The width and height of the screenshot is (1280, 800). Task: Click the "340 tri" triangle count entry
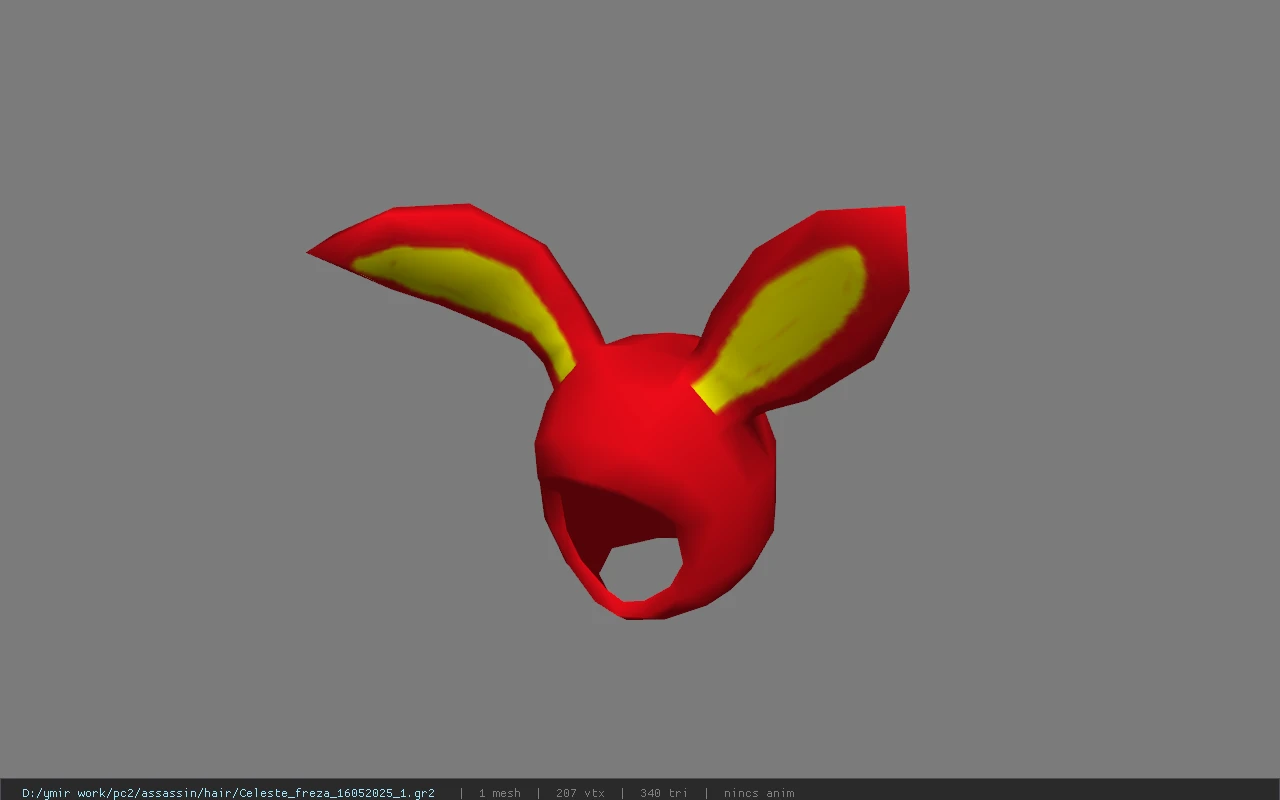pos(664,793)
